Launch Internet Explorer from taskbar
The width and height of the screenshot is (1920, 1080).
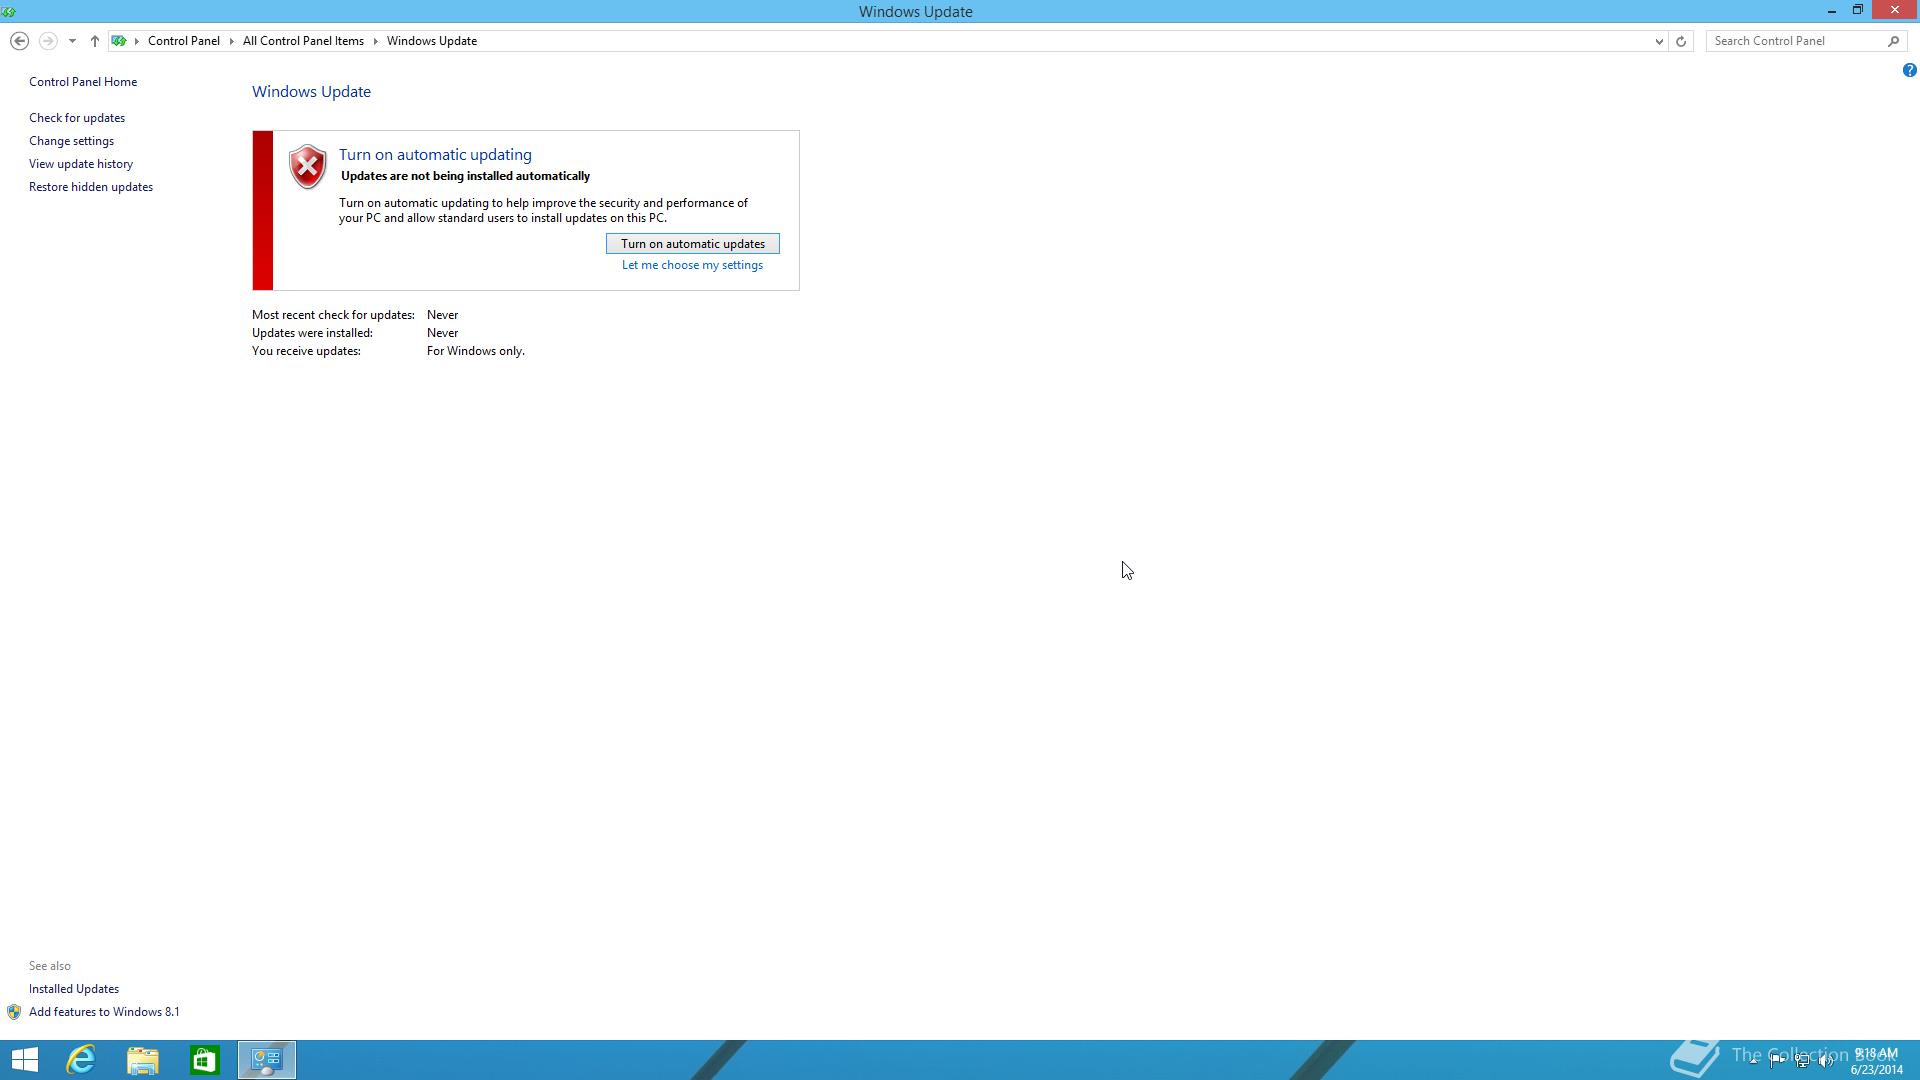click(x=81, y=1060)
